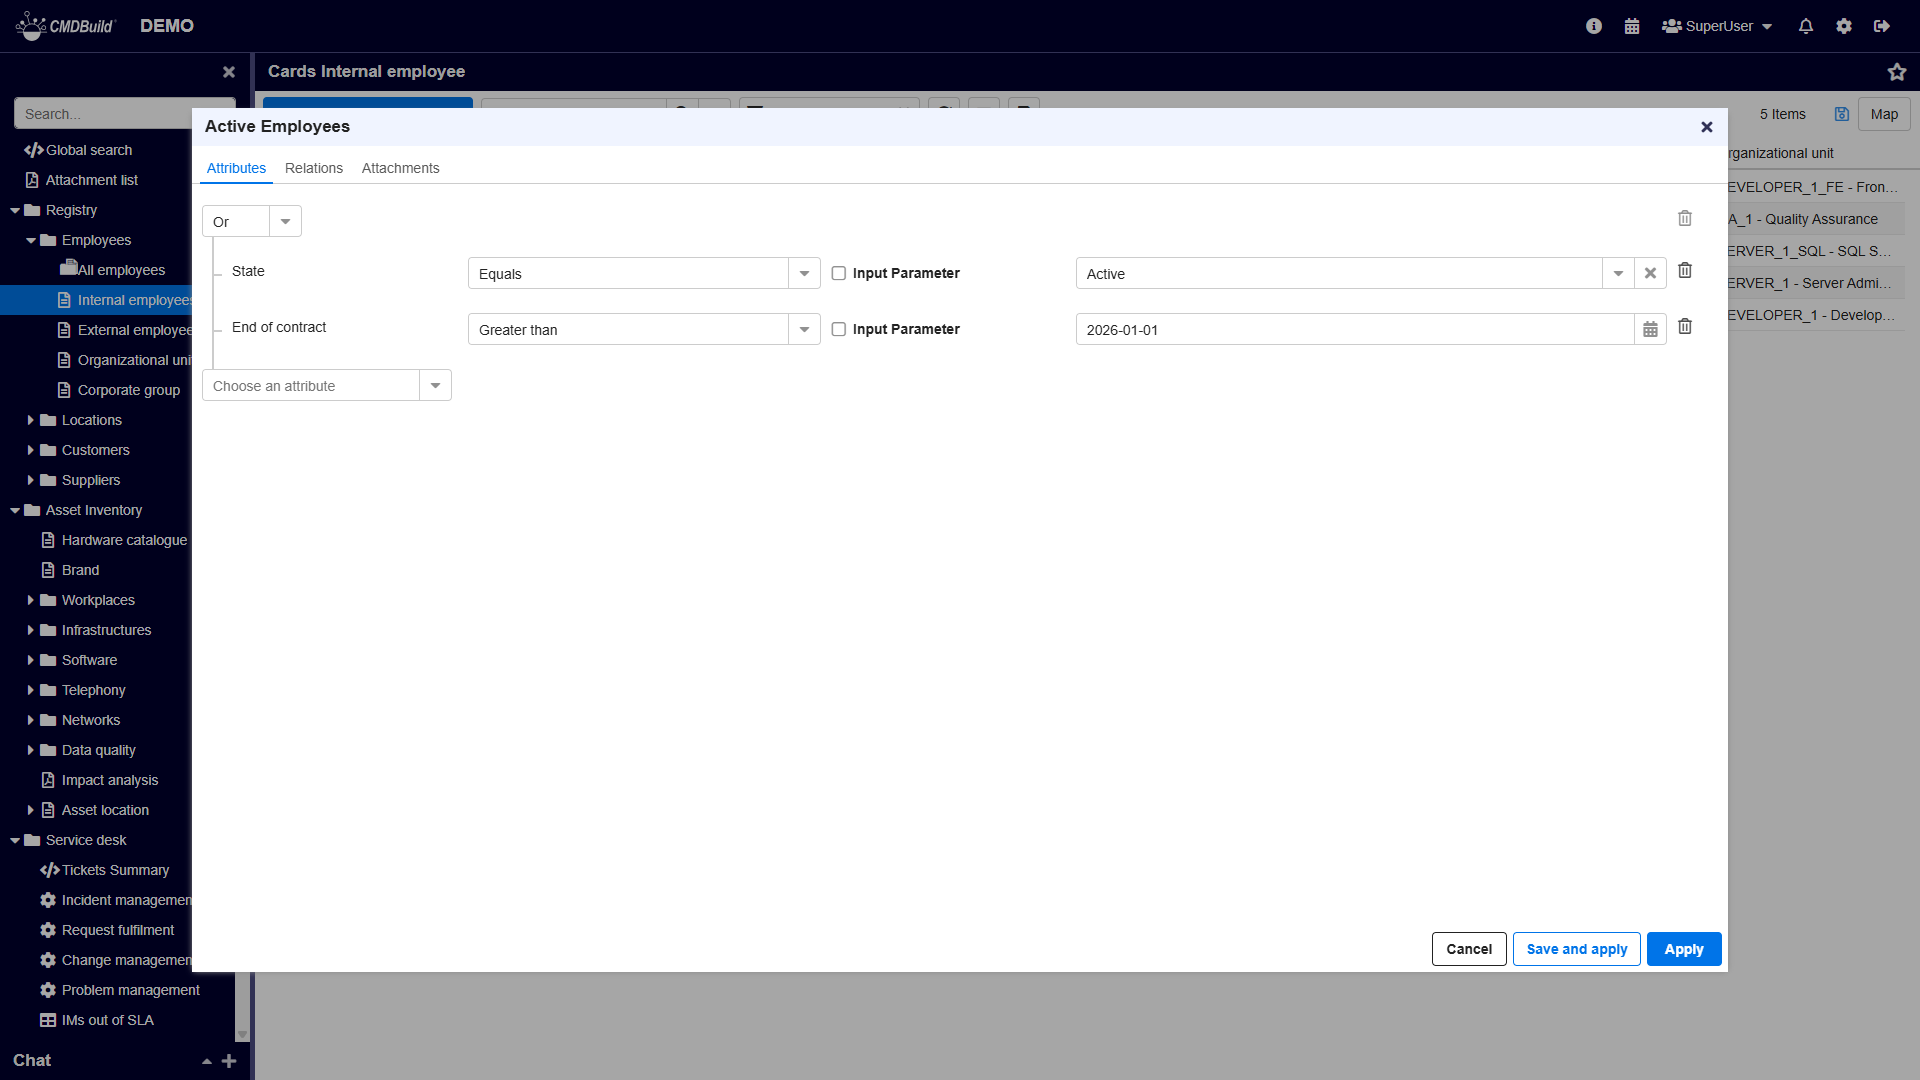The image size is (1920, 1080).
Task: Enable Input Parameter for End of contract
Action: point(839,329)
